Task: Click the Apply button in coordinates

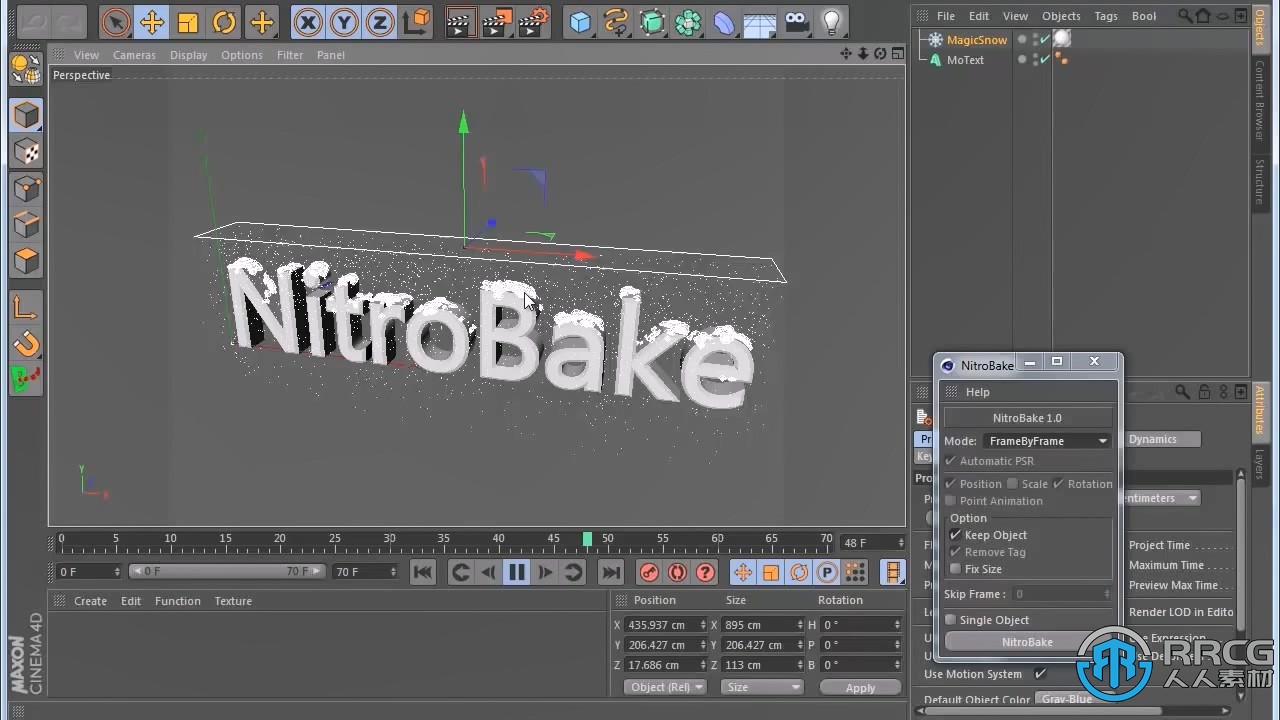Action: coord(860,688)
